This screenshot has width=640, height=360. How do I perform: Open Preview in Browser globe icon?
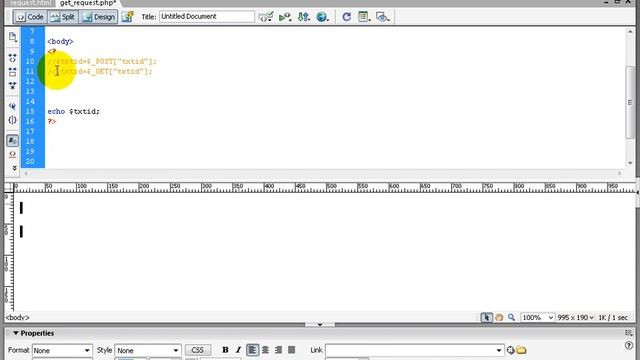click(322, 17)
